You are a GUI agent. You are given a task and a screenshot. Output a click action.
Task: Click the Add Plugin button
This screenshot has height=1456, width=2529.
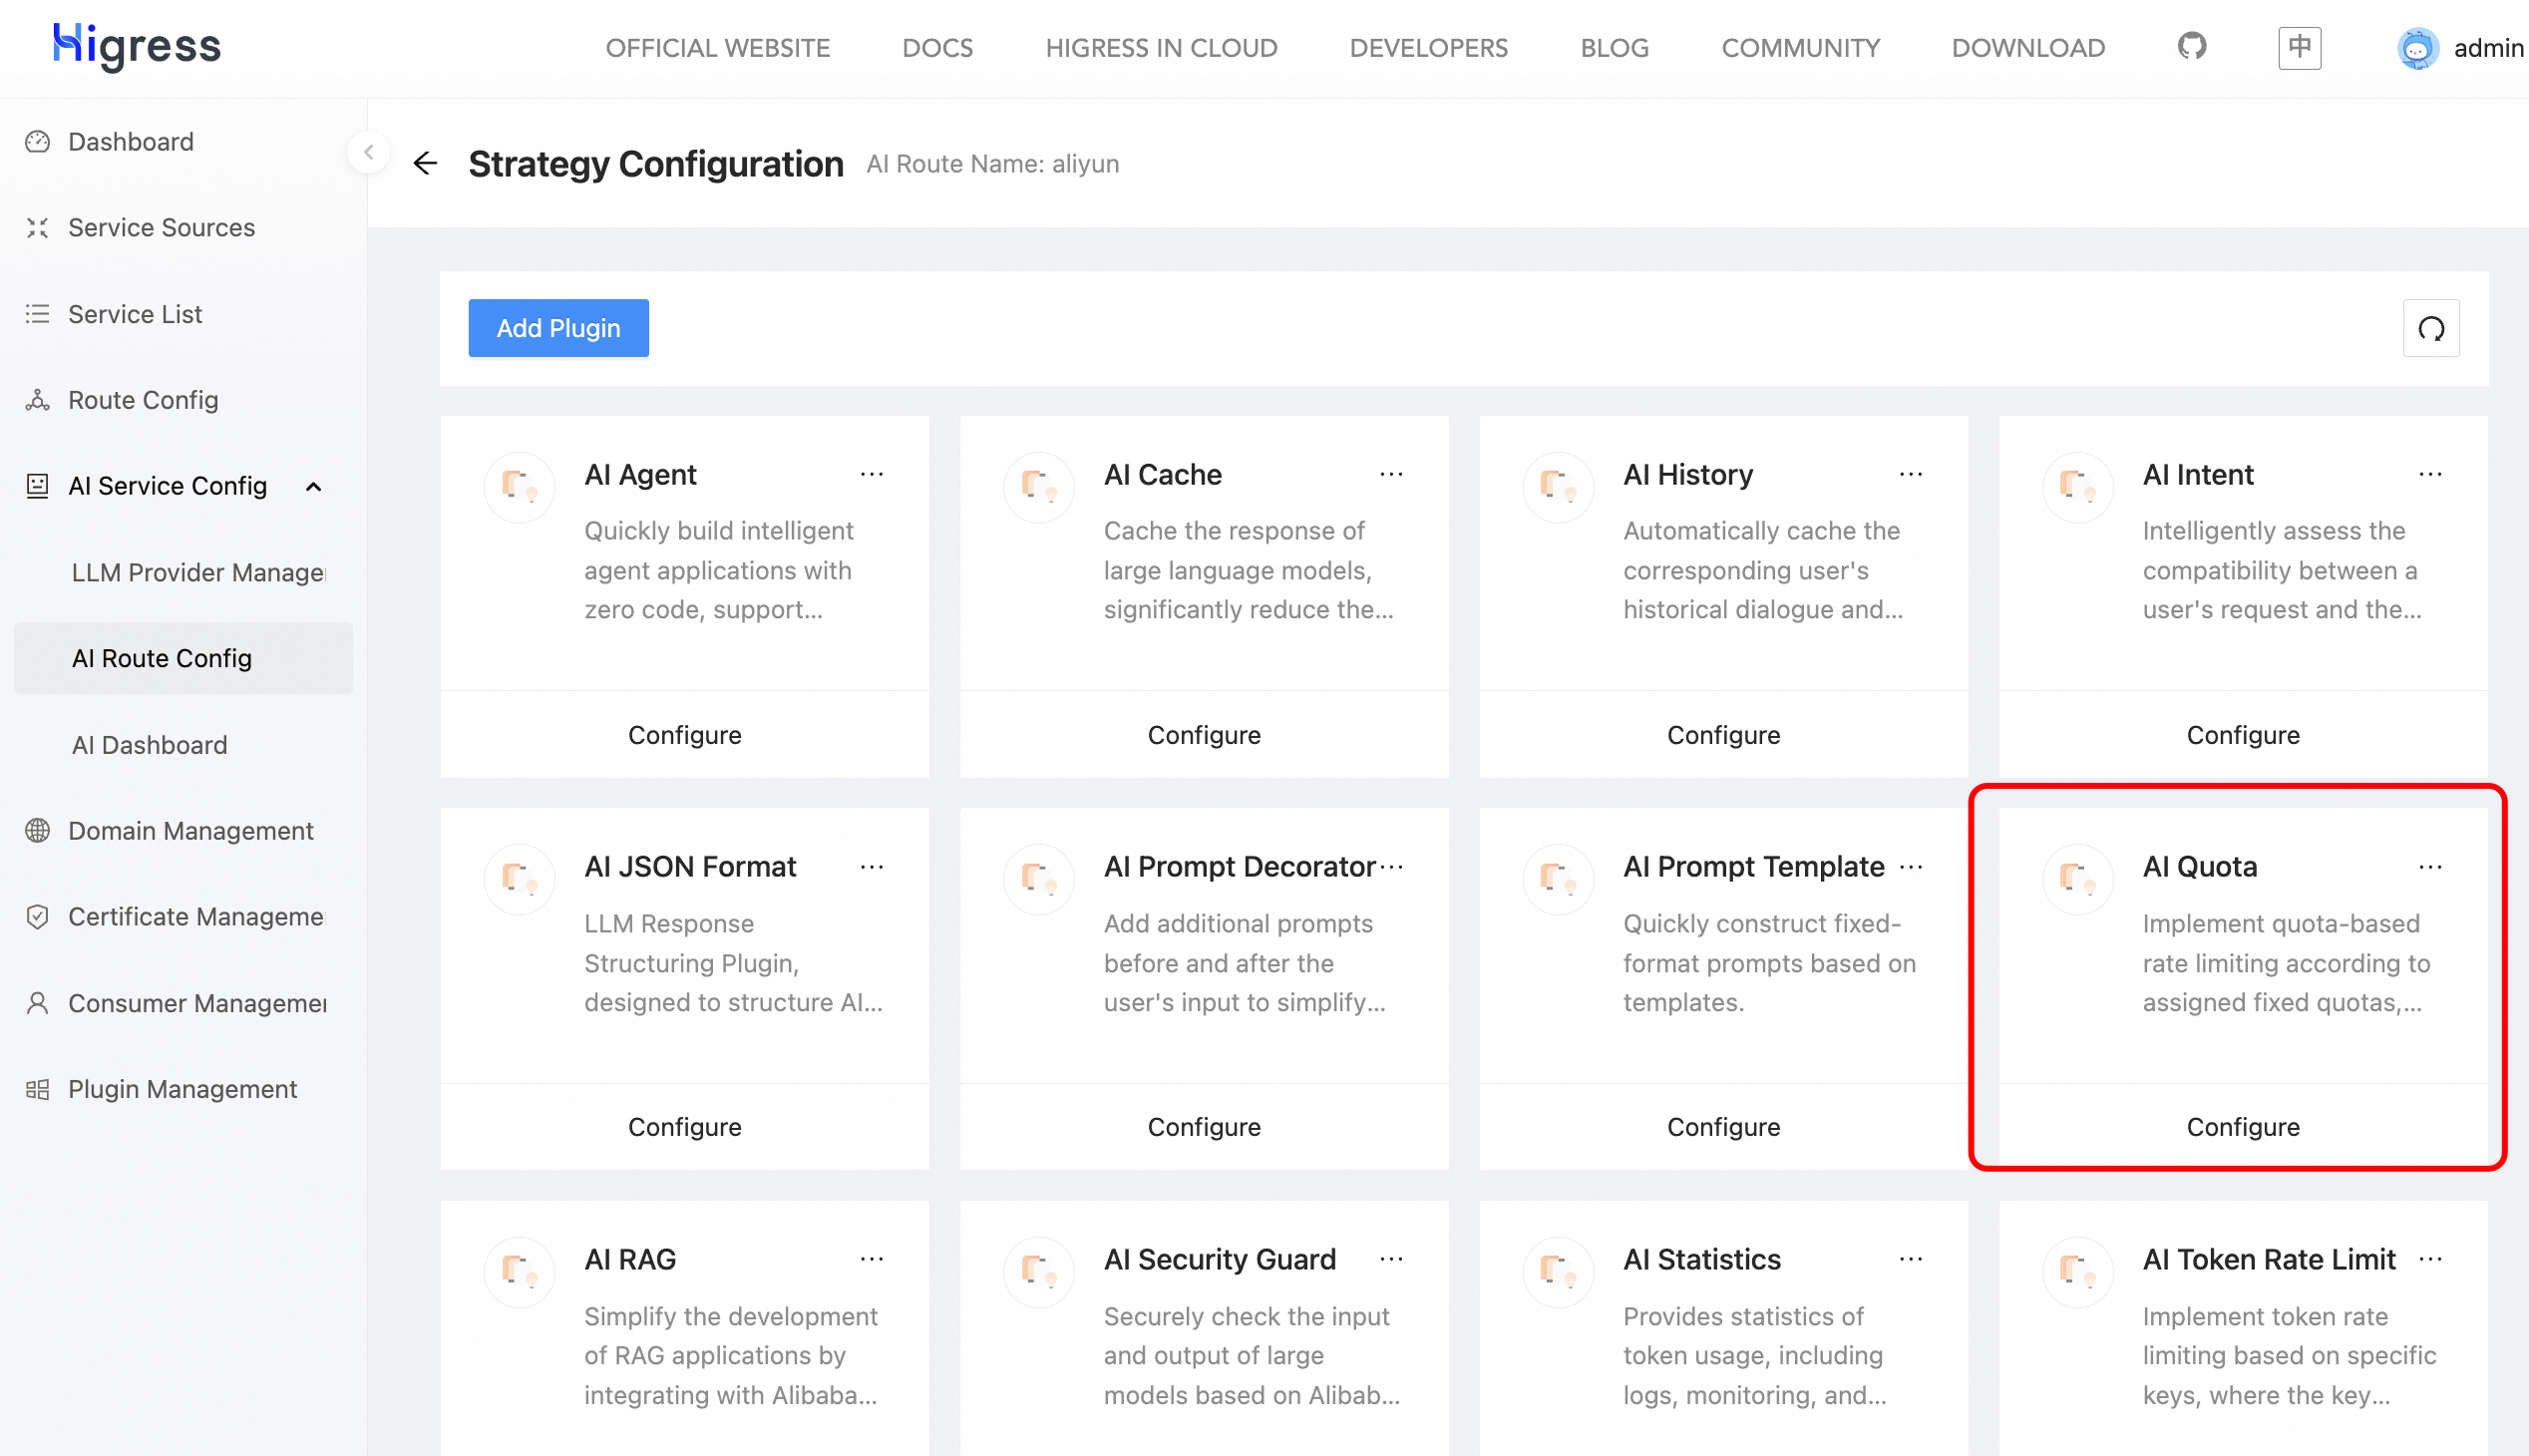tap(558, 328)
